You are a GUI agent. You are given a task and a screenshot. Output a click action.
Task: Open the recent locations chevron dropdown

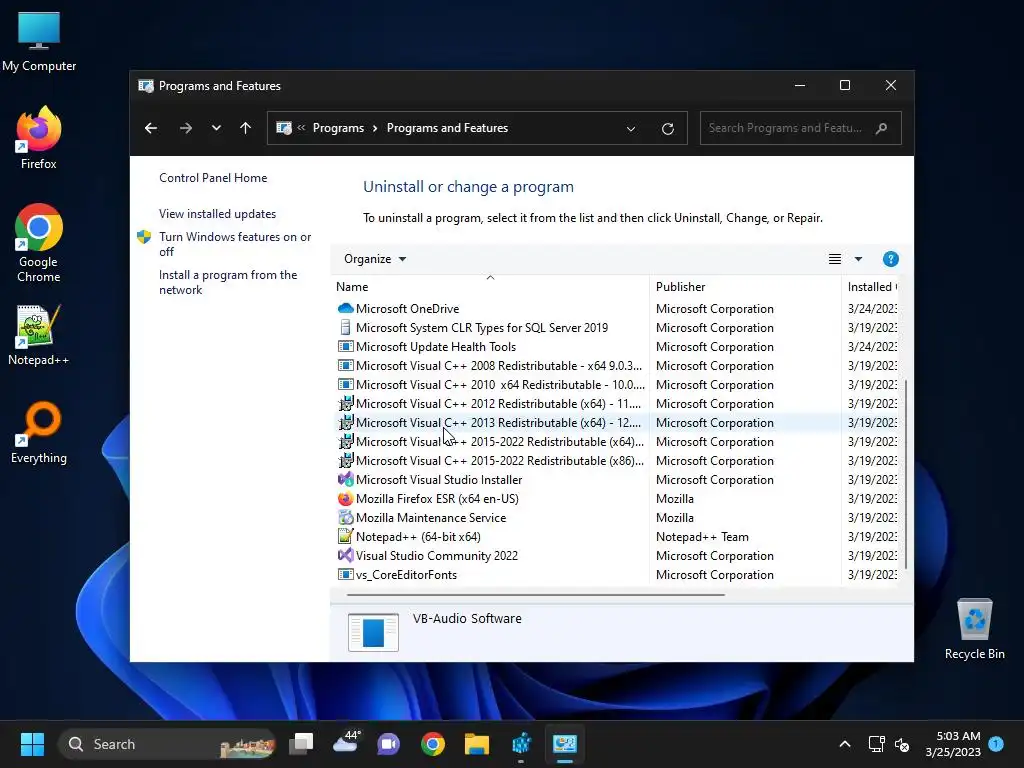pyautogui.click(x=216, y=128)
